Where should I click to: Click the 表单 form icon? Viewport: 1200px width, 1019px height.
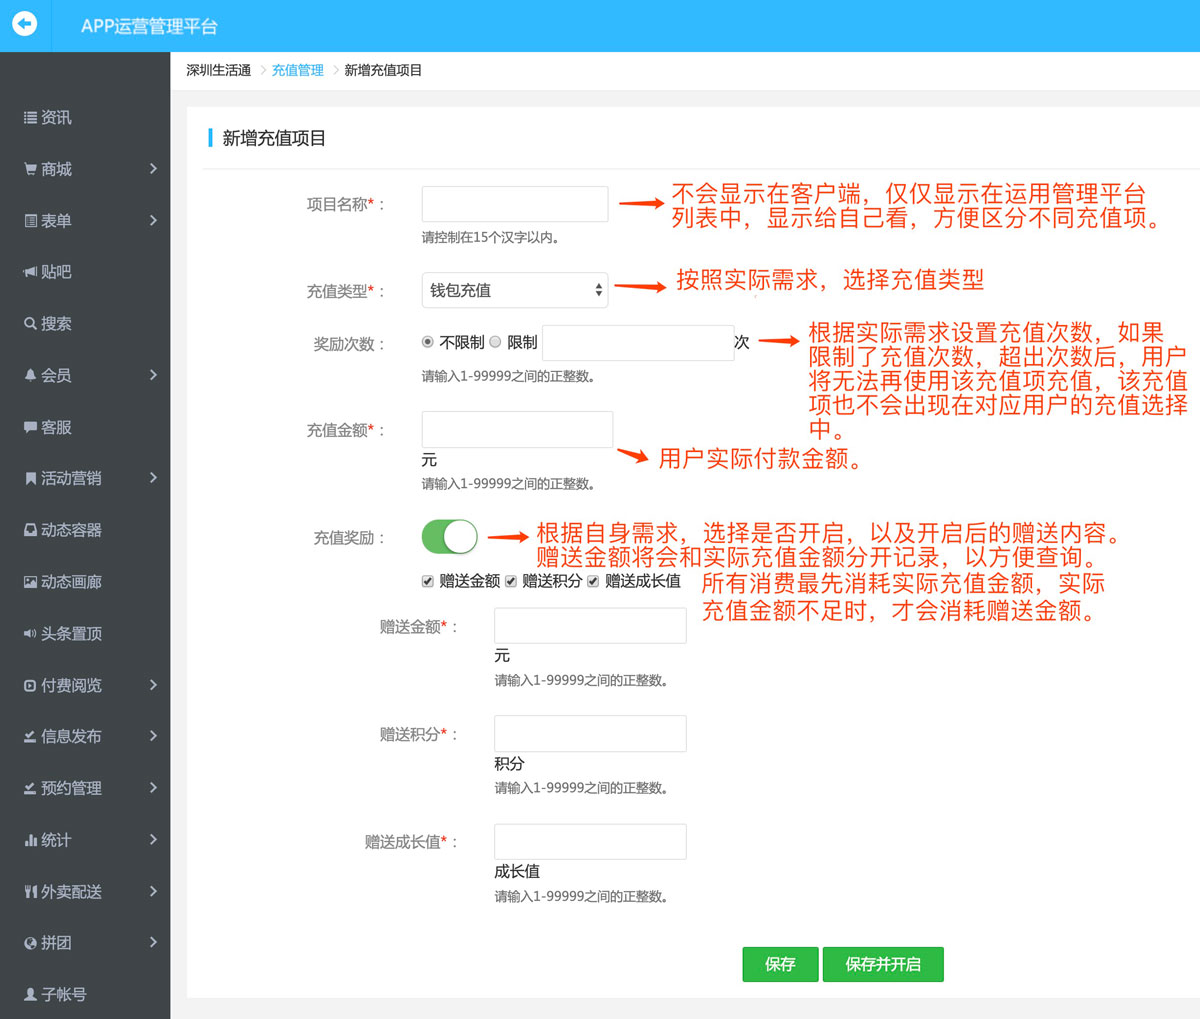tap(30, 221)
